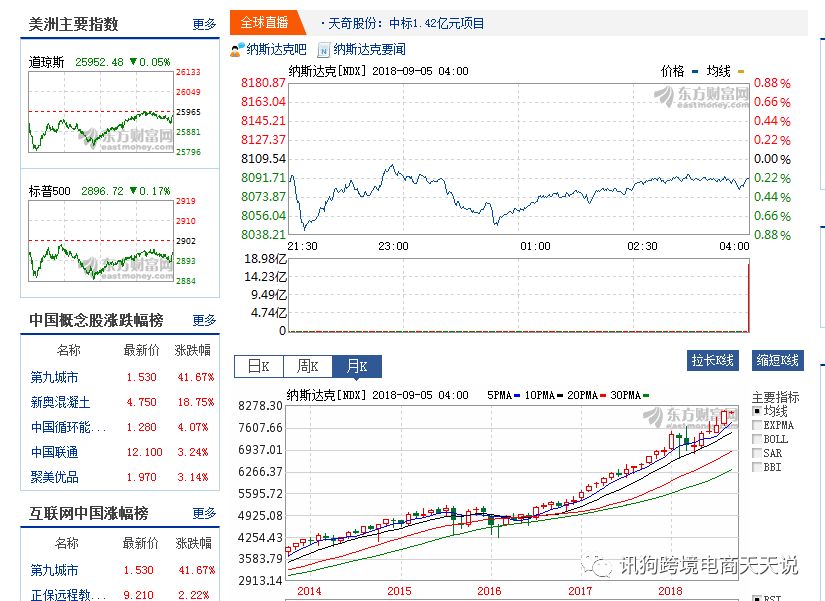Image resolution: width=825 pixels, height=601 pixels.
Task: Click the 30PMA legend color marker
Action: 646,395
